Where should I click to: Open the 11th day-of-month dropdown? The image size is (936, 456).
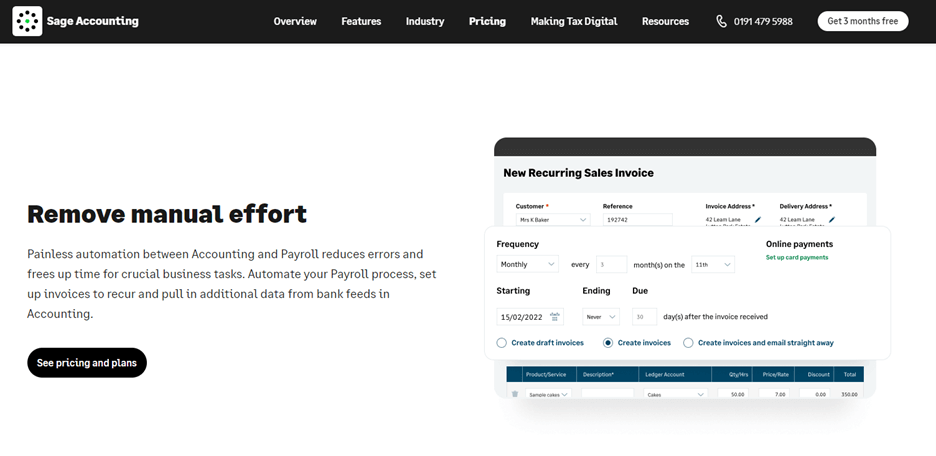point(713,264)
